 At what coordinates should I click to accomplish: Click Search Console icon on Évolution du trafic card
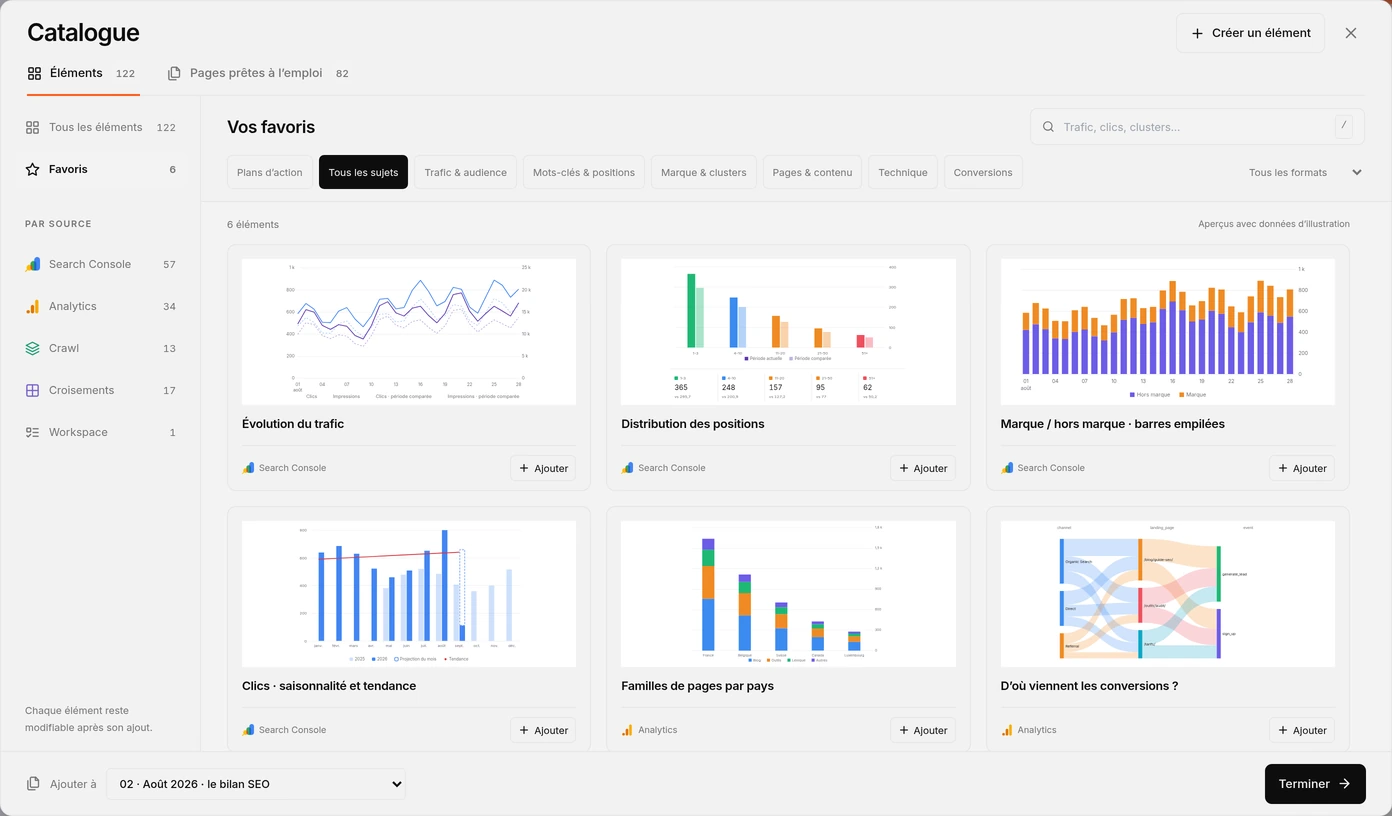[x=249, y=468]
